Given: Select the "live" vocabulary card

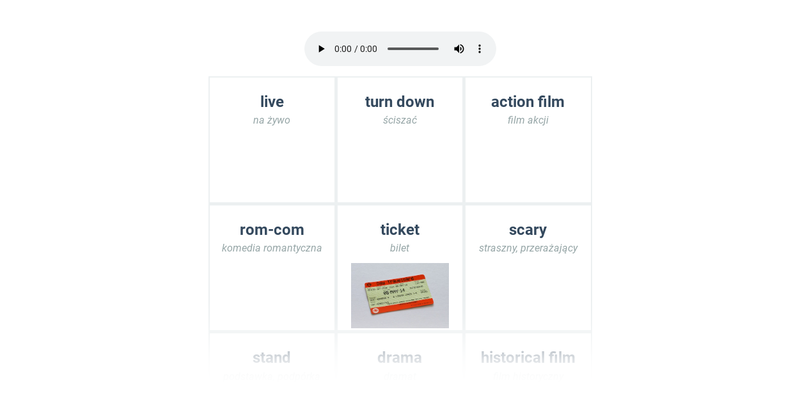Looking at the screenshot, I should [x=272, y=140].
